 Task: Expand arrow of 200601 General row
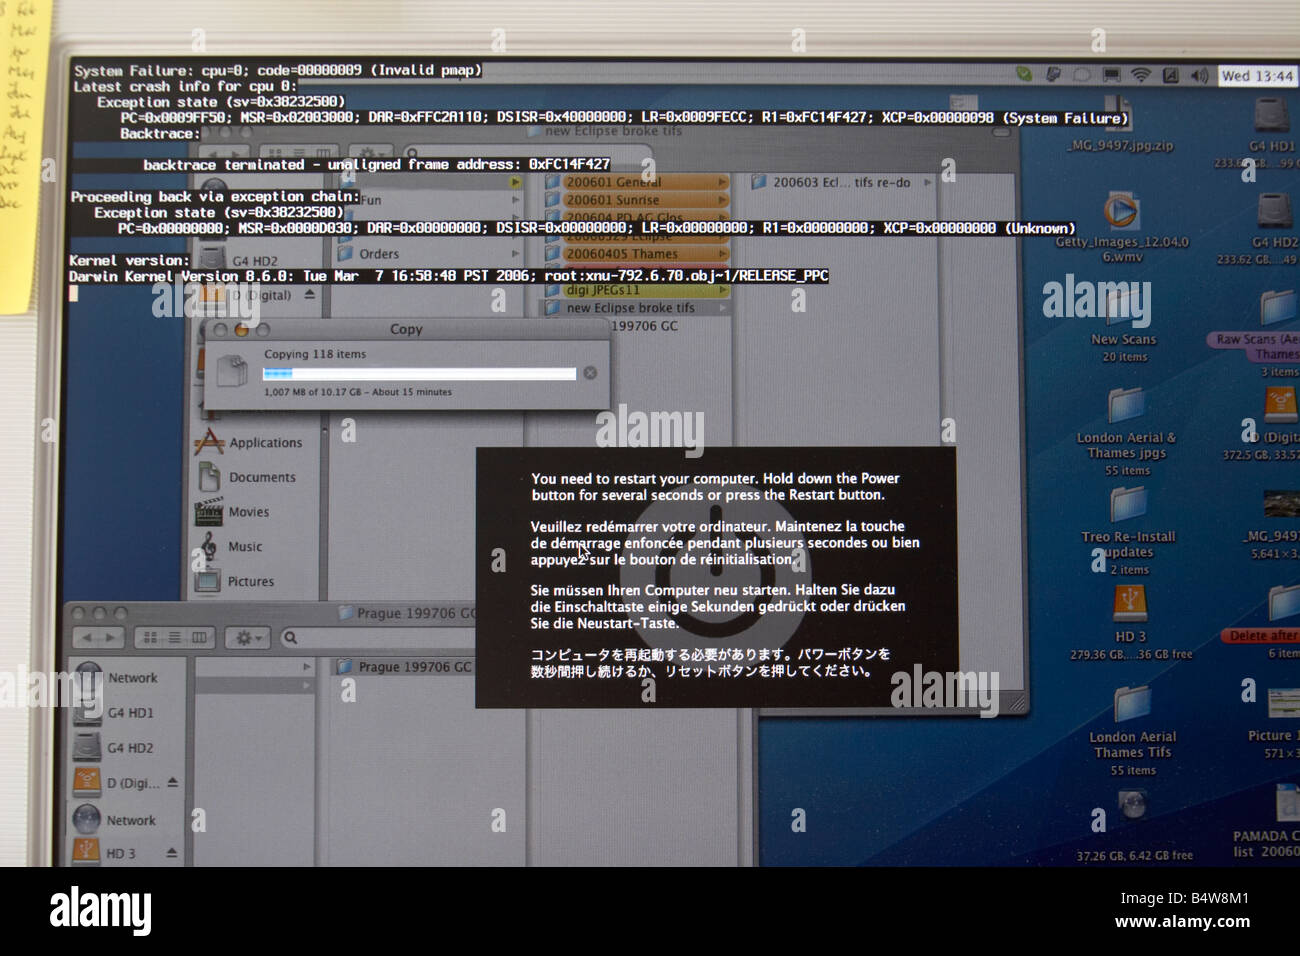coord(722,182)
